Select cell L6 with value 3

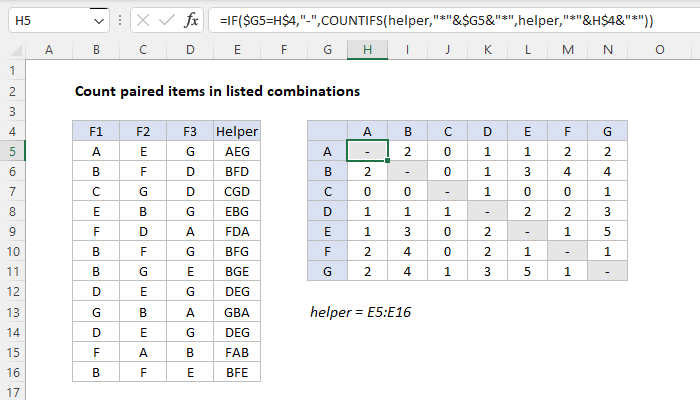pyautogui.click(x=528, y=171)
